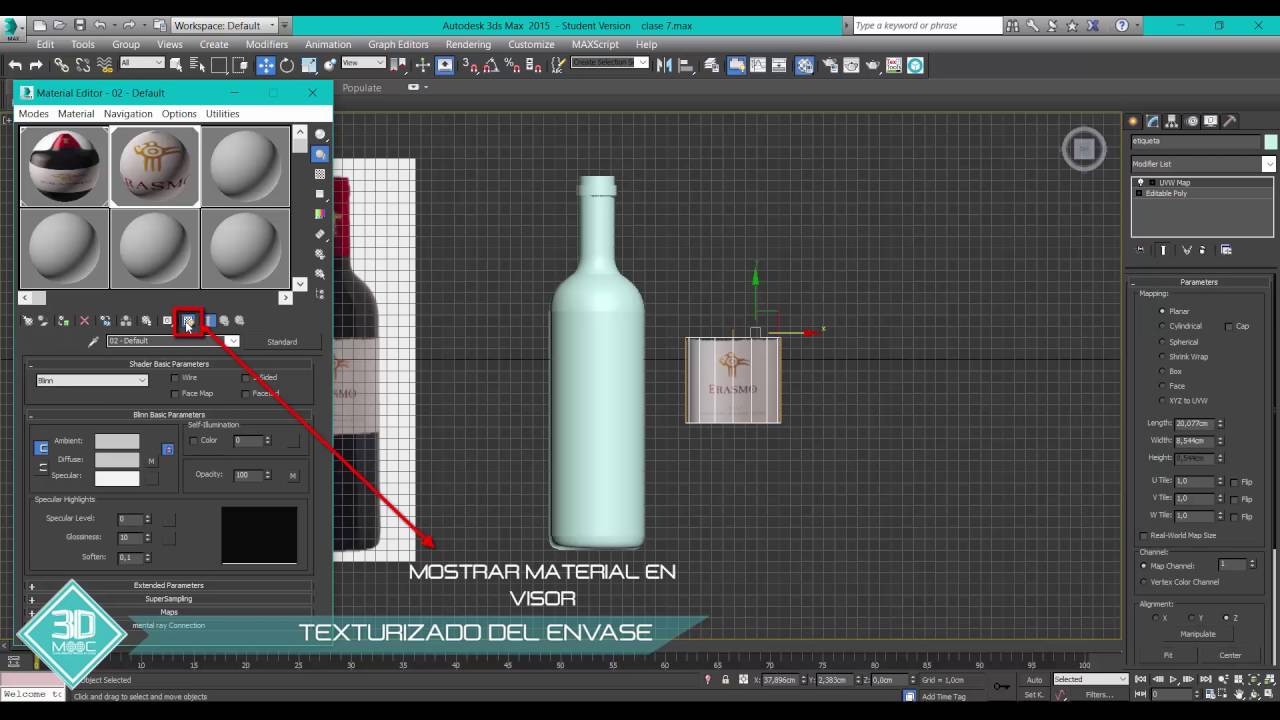Open reference coordinate View dropdown
Image resolution: width=1280 pixels, height=720 pixels.
point(363,63)
